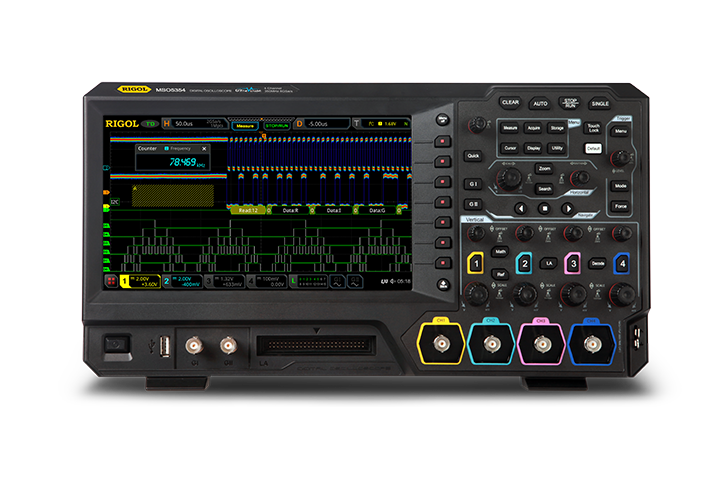The width and height of the screenshot is (720, 480).
Task: Open the Storage menu key
Action: pyautogui.click(x=557, y=128)
